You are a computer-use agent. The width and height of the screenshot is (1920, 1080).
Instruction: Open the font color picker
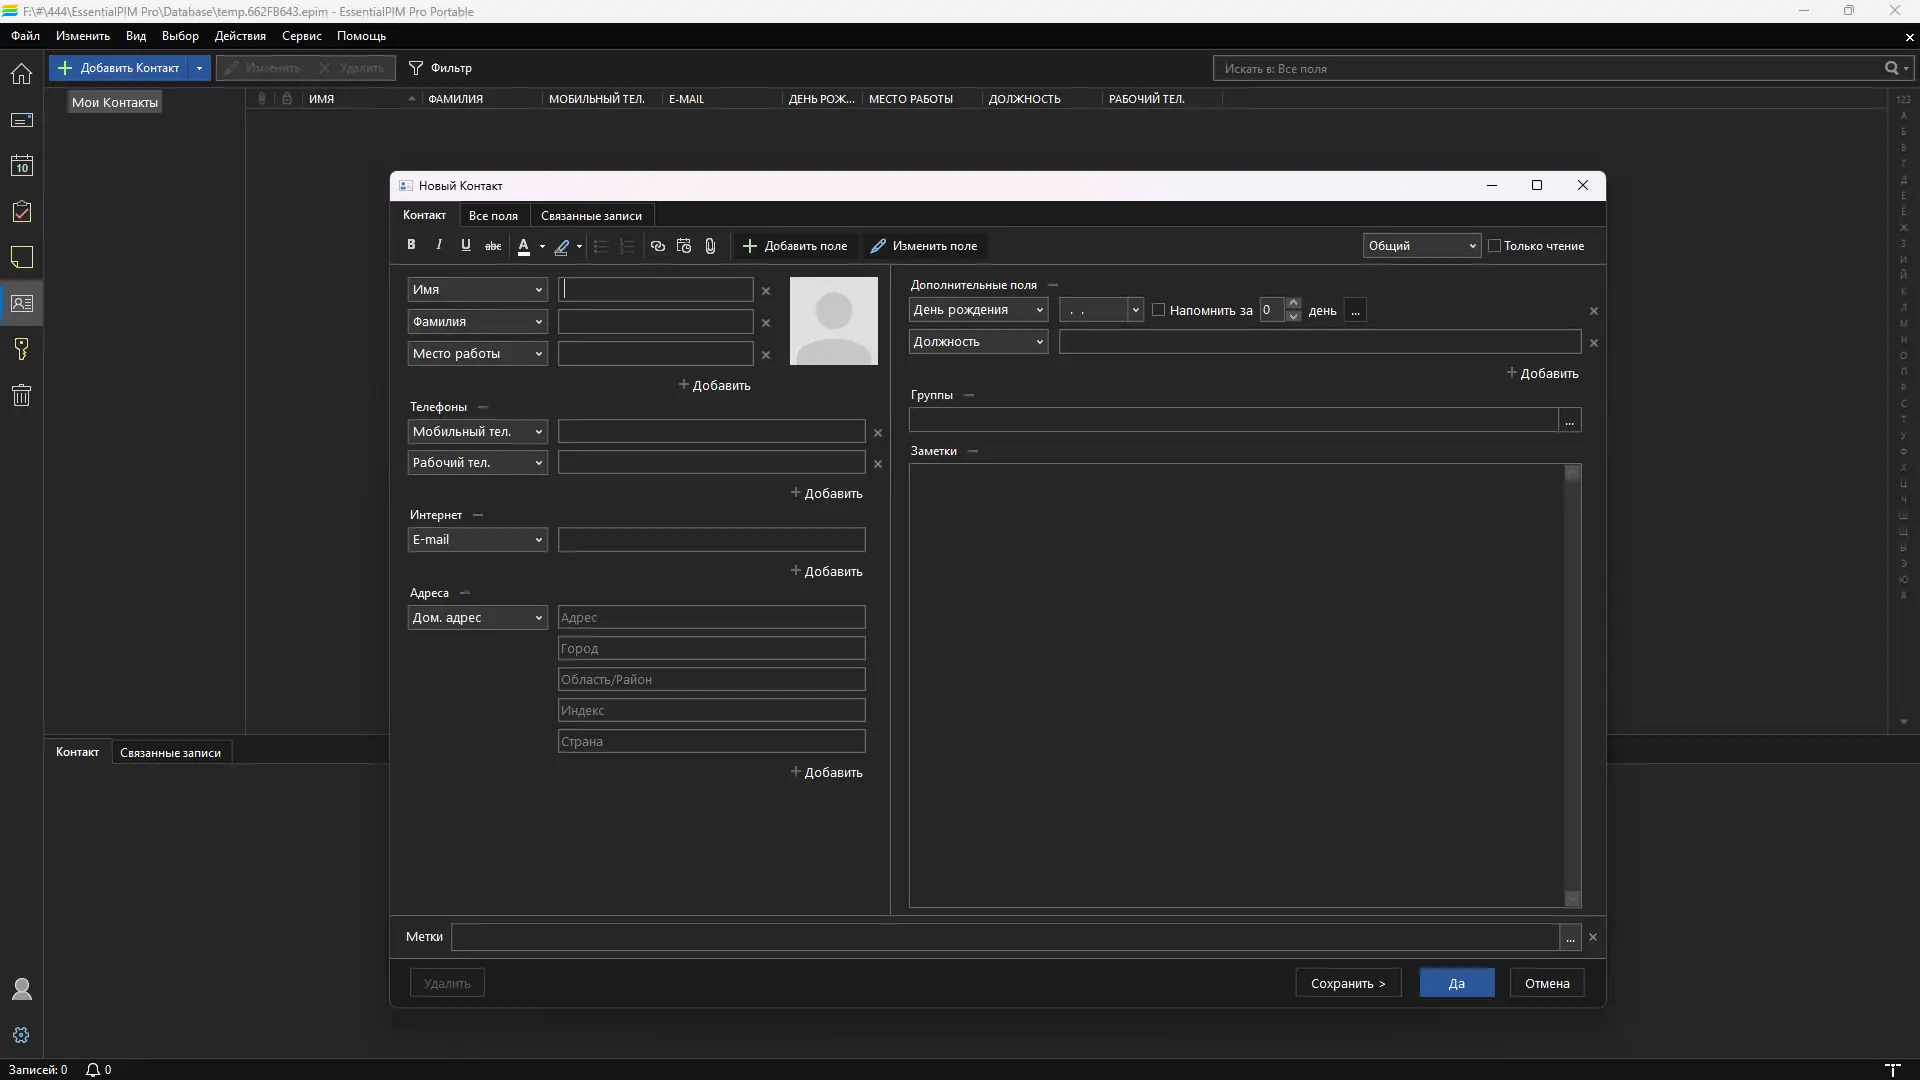point(542,246)
